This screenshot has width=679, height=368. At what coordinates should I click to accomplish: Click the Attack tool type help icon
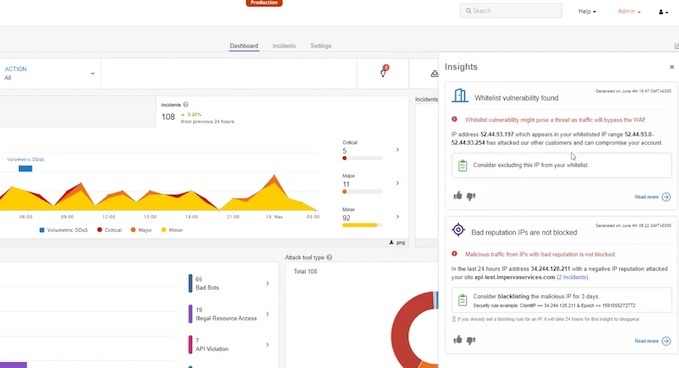(329, 257)
